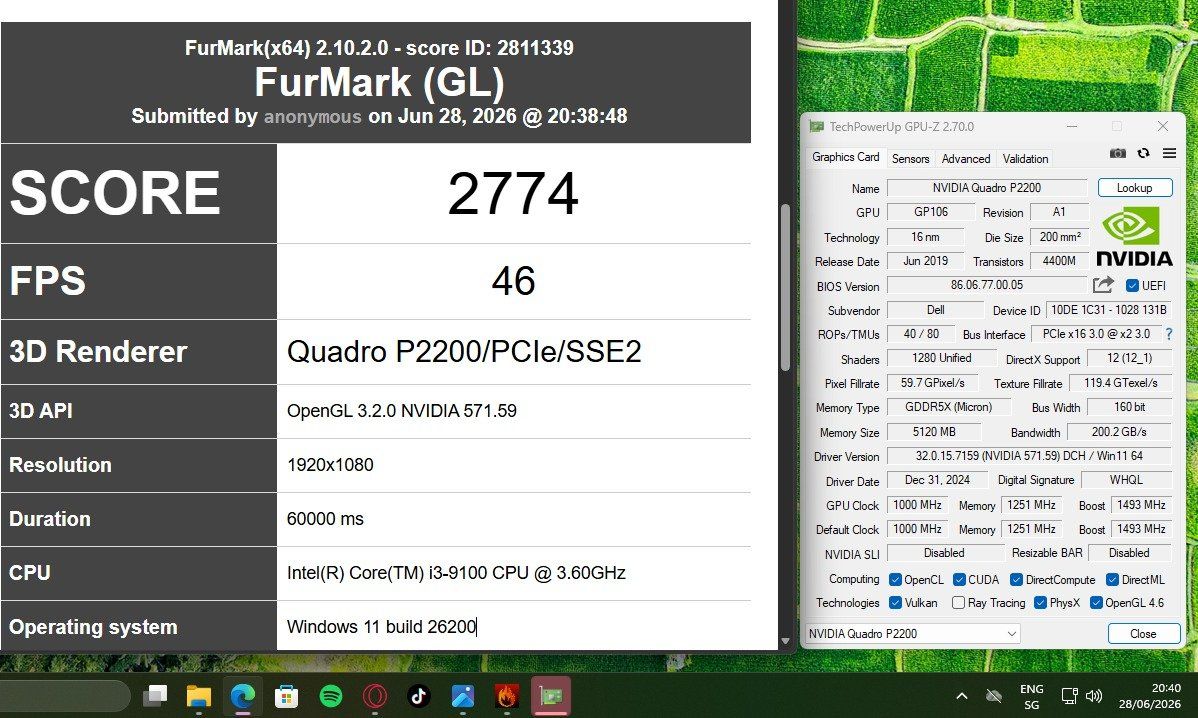The width and height of the screenshot is (1198, 718).
Task: Click the NVIDIA logo in GPU-Z
Action: click(1134, 236)
